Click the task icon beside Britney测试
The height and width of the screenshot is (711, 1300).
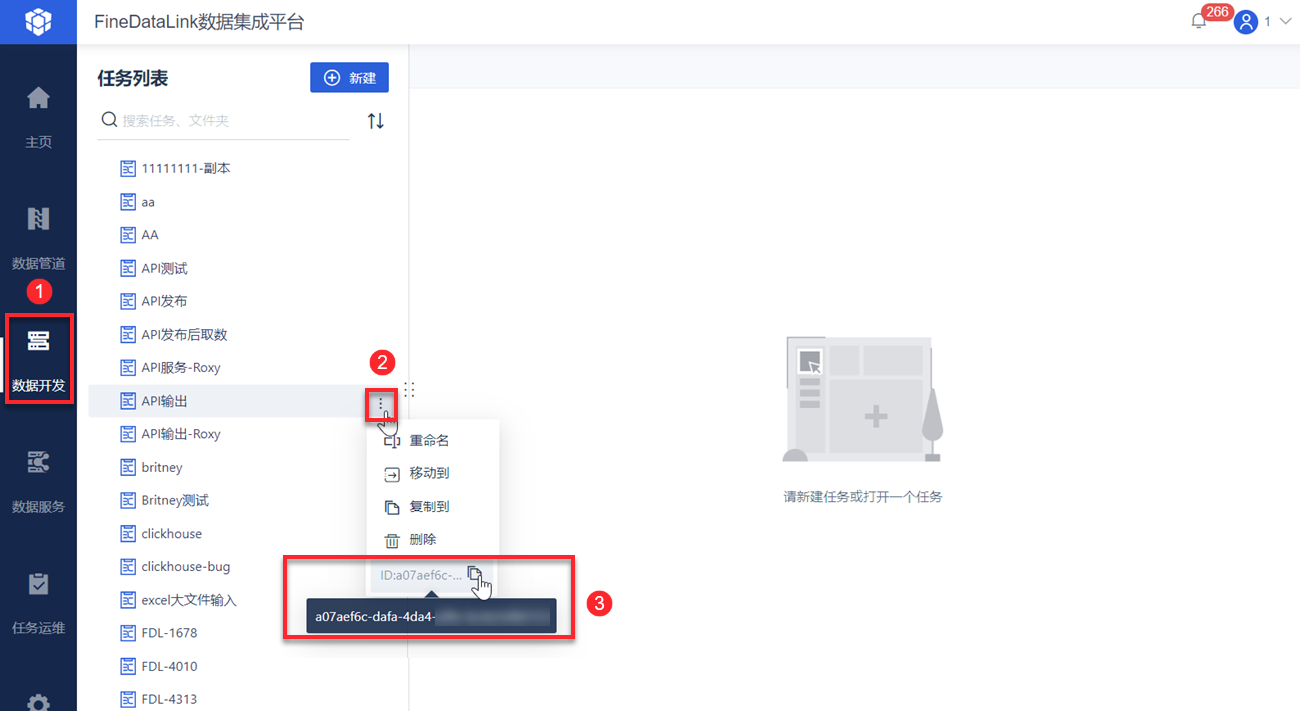point(128,500)
